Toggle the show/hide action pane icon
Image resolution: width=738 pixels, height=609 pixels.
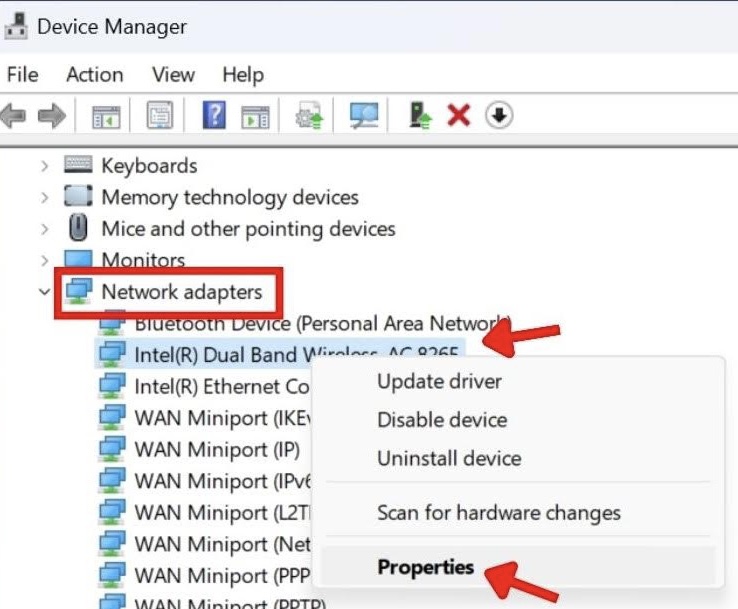coord(255,116)
